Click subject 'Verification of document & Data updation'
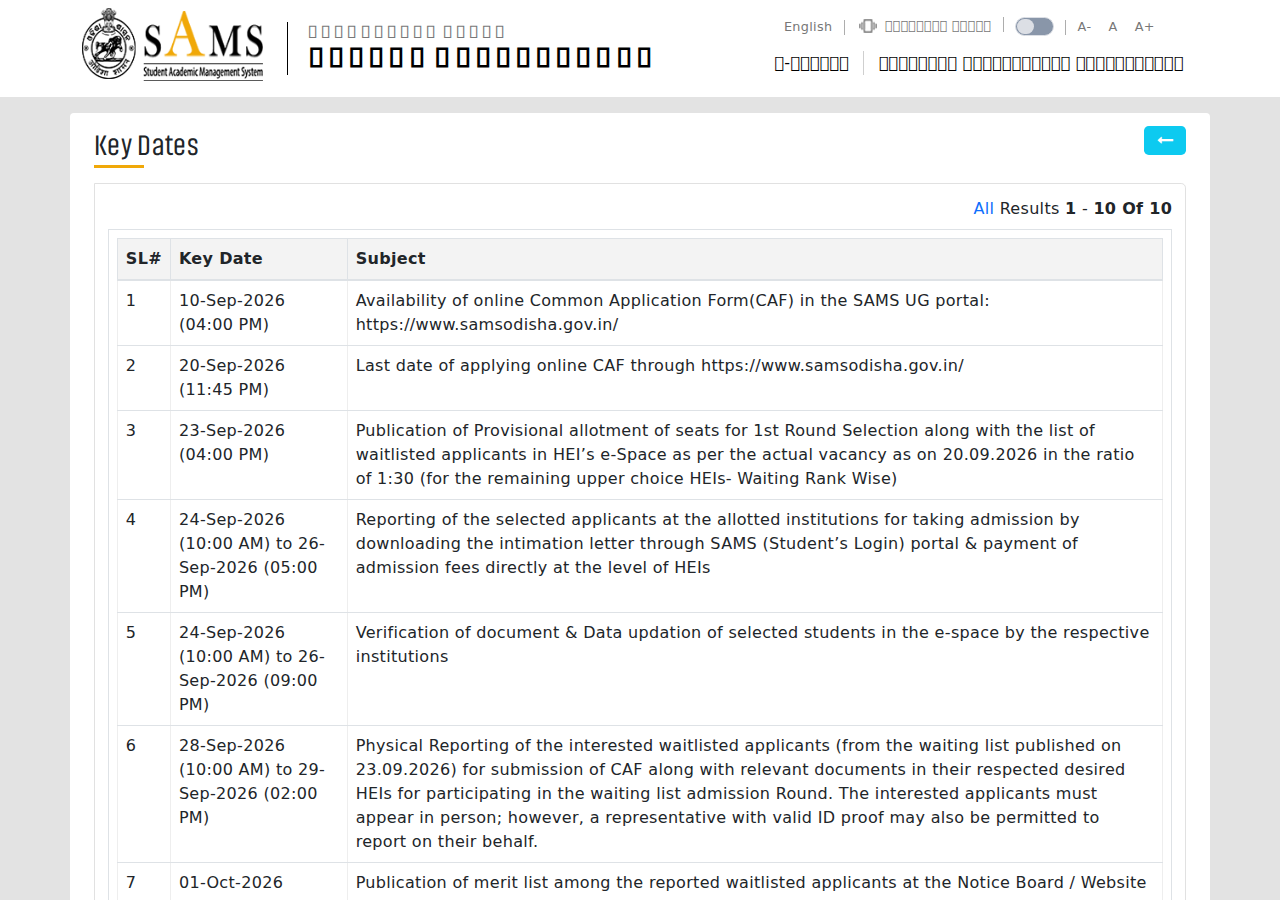 (x=755, y=669)
